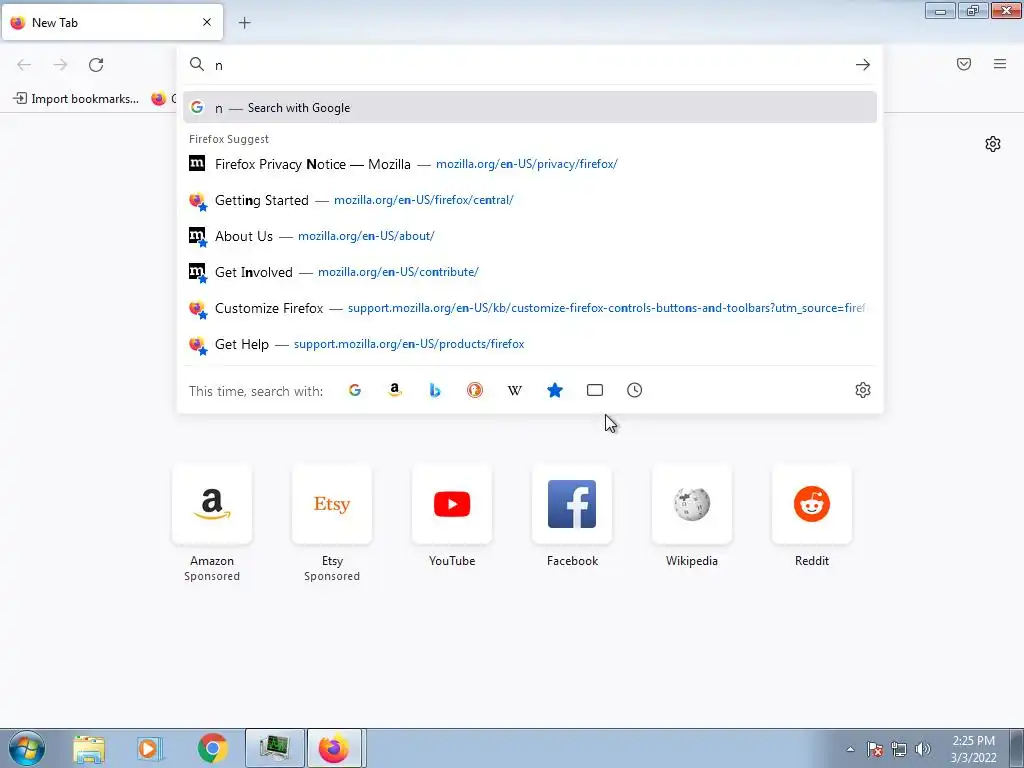This screenshot has height=768, width=1024.
Task: Search this time with Google icon
Action: (355, 390)
